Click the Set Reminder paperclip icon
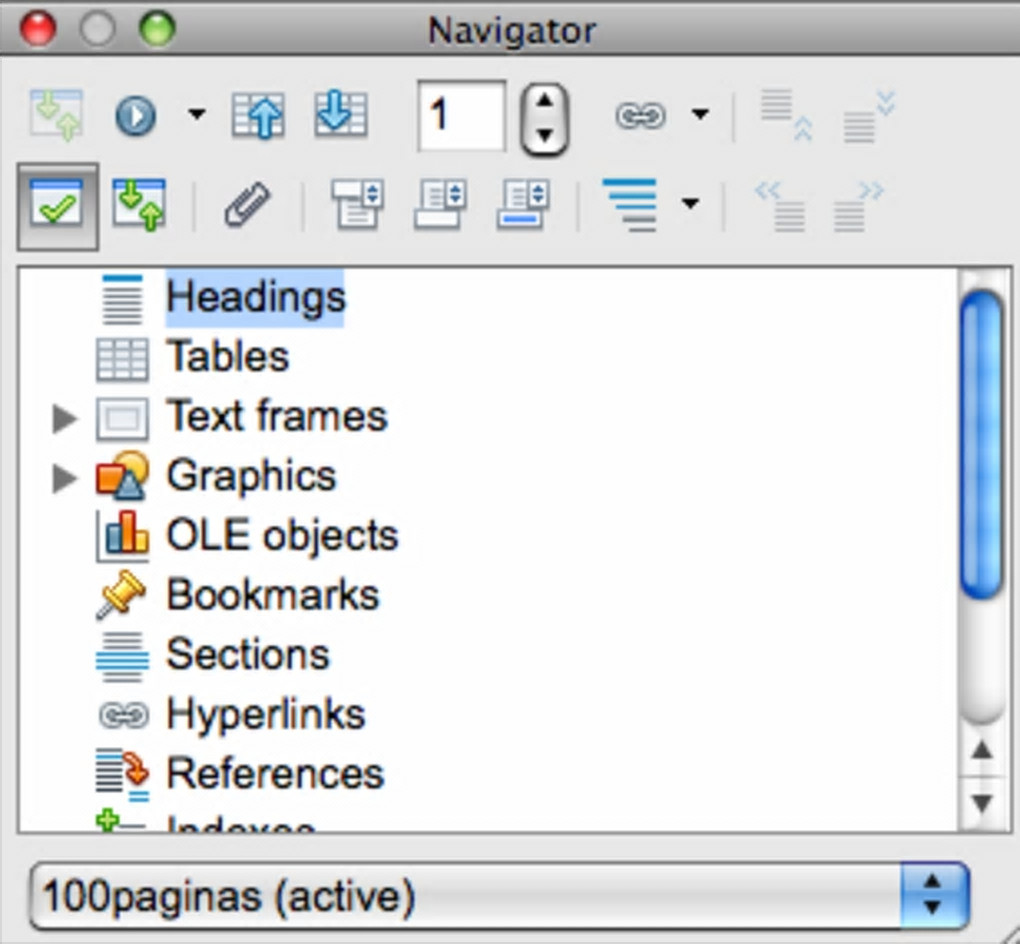Screen dimensions: 1020x944 (x=247, y=204)
